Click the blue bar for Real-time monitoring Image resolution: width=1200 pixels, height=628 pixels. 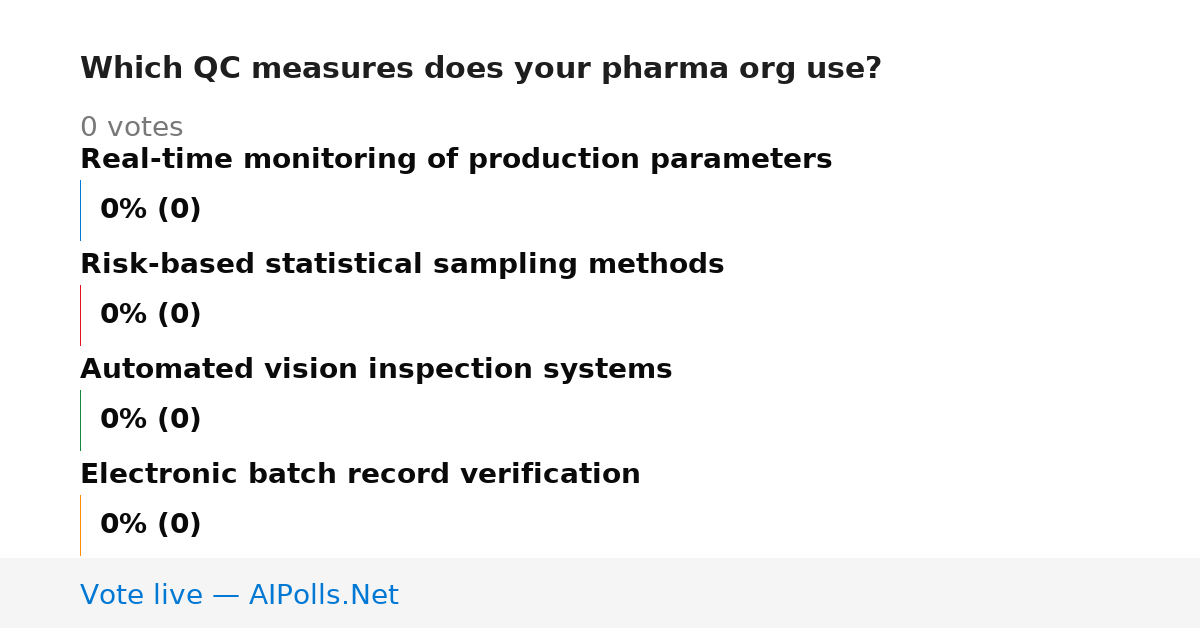pyautogui.click(x=80, y=210)
